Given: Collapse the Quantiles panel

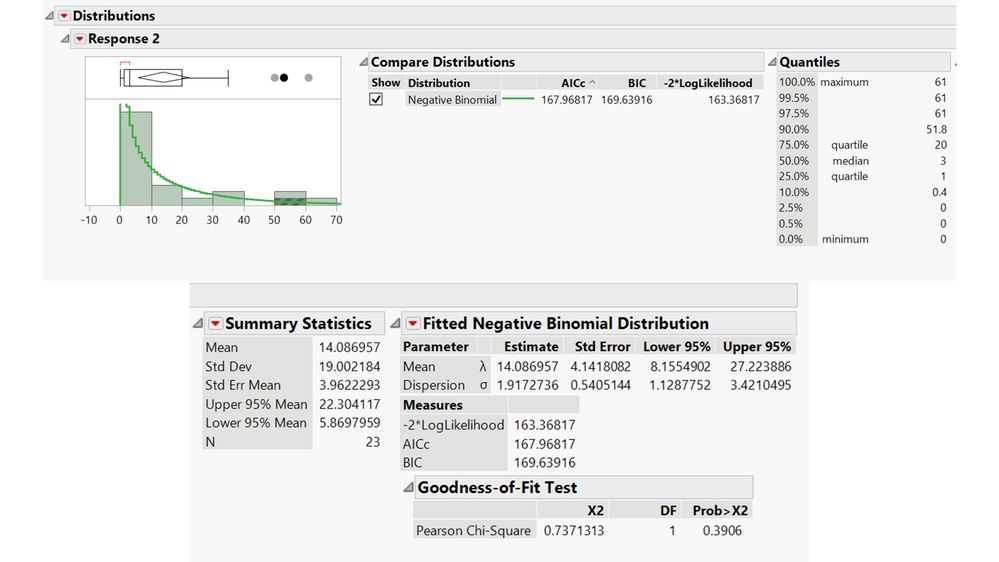Looking at the screenshot, I should [x=773, y=62].
